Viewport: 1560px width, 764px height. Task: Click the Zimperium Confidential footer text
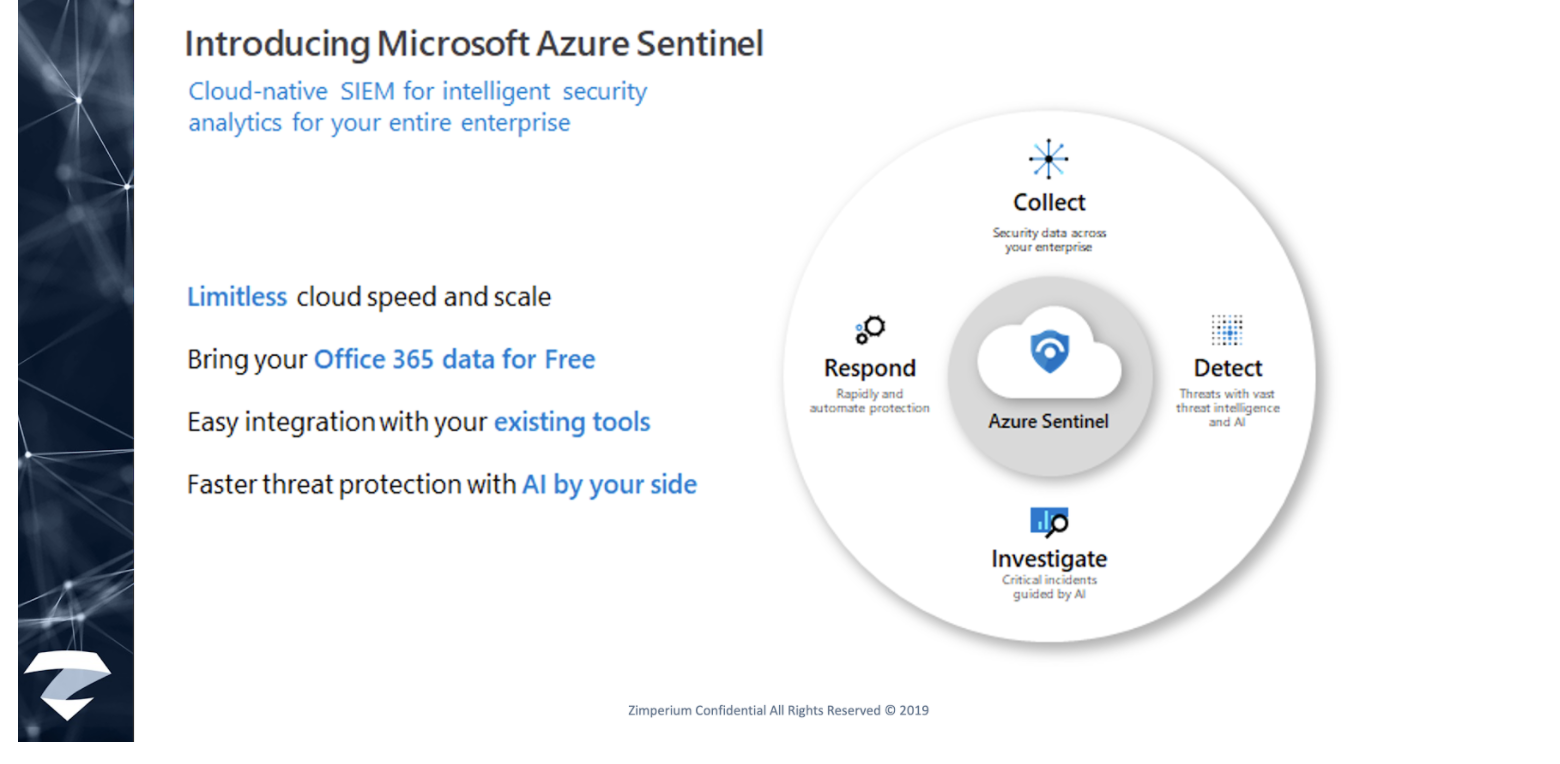[778, 711]
